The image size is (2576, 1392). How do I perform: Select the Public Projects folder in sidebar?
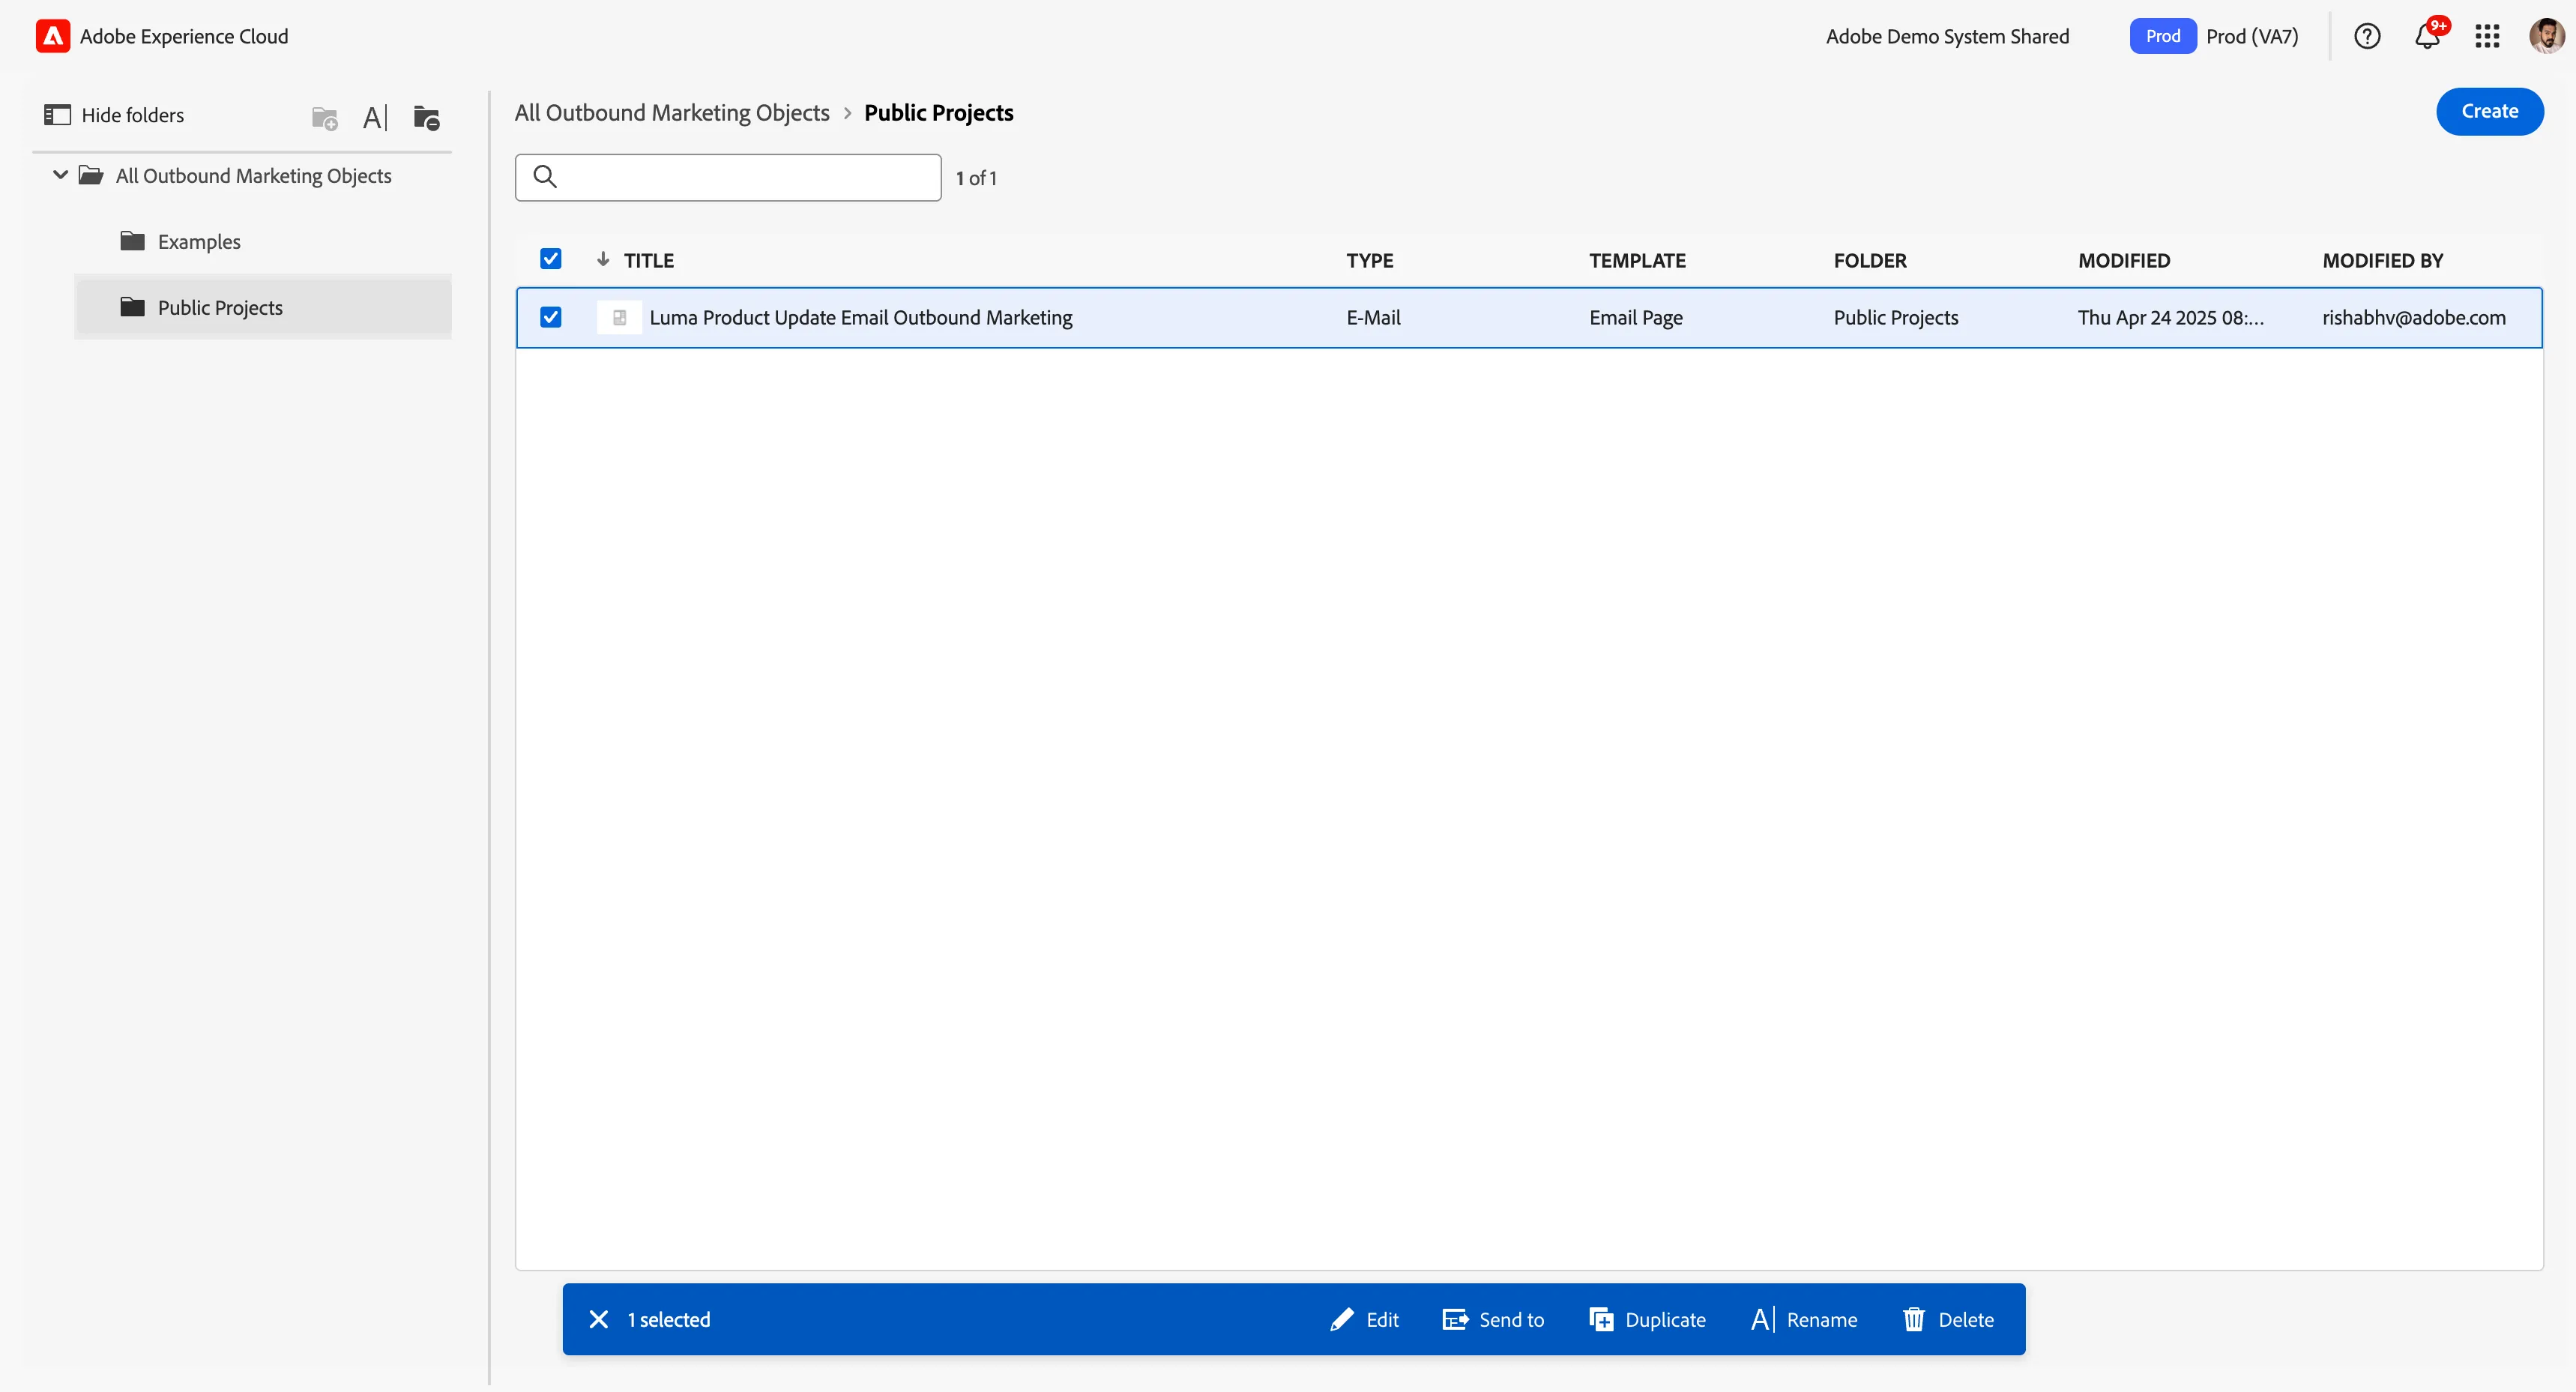(x=263, y=307)
